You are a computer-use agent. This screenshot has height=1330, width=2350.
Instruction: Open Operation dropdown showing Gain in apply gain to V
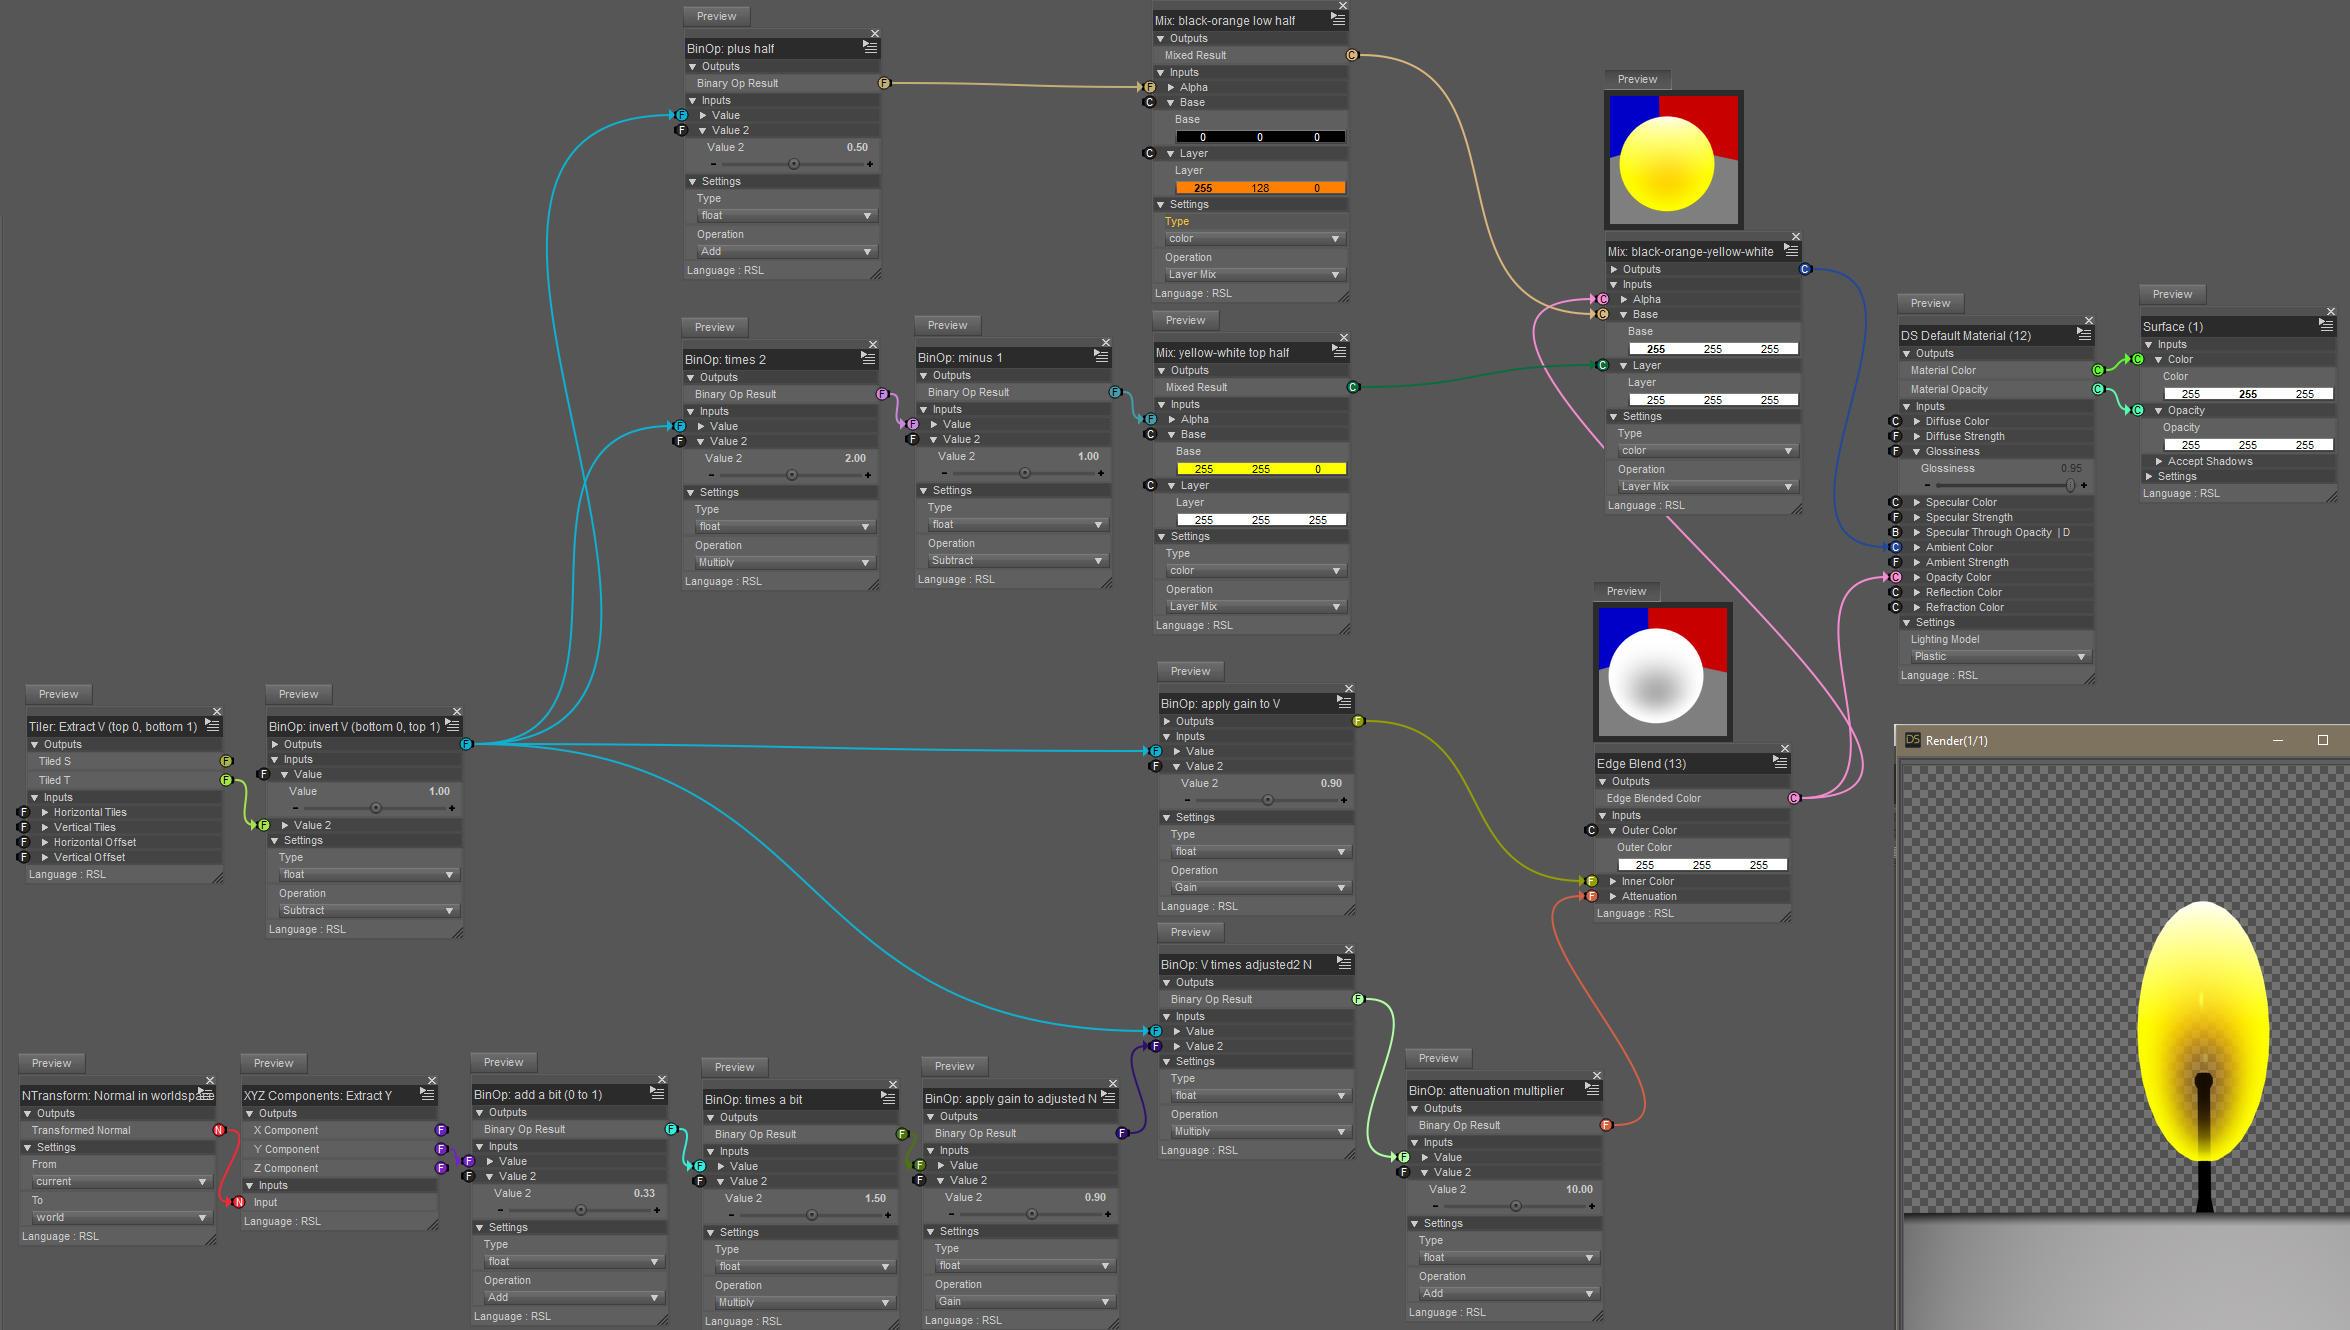[x=1258, y=887]
